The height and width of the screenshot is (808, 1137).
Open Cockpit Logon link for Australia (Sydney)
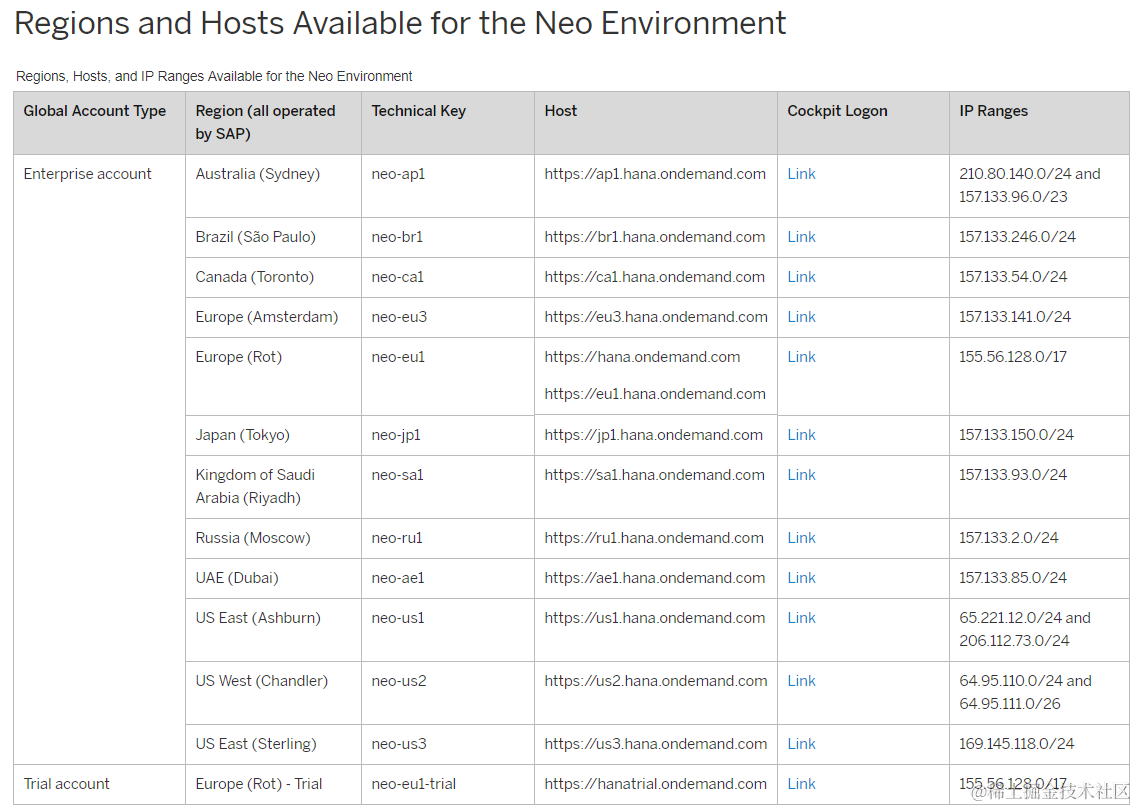801,174
